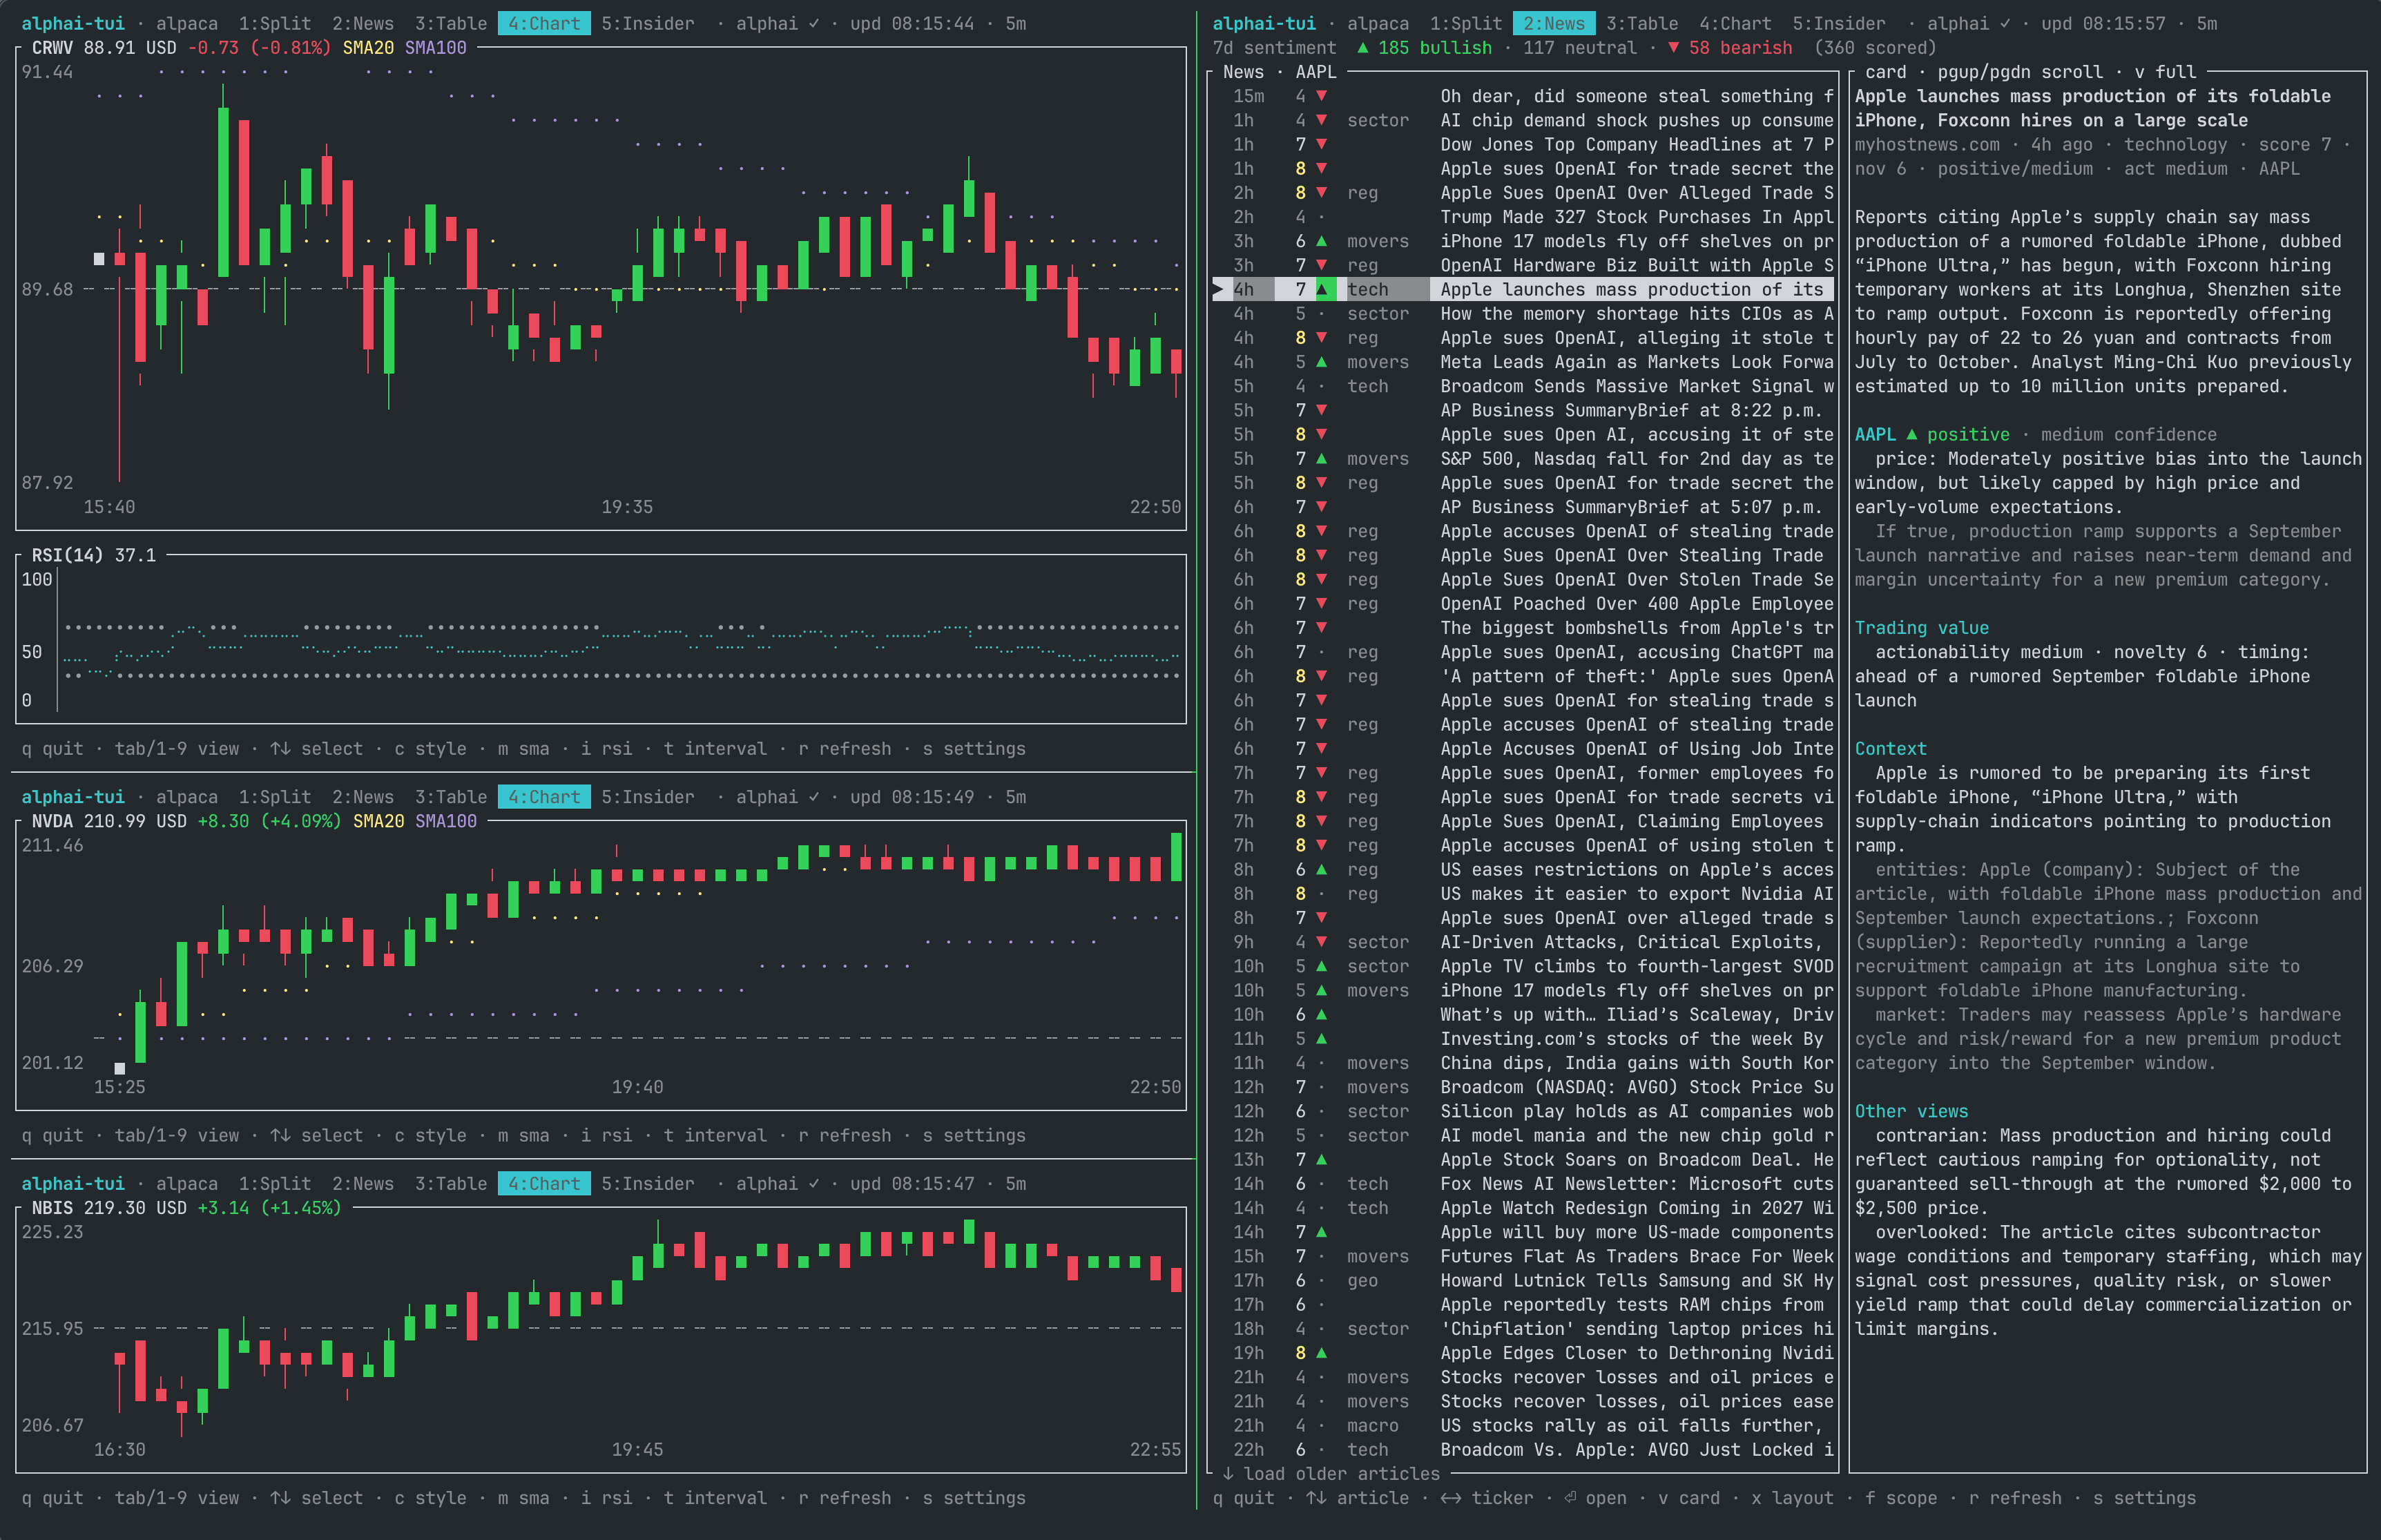The image size is (2381, 1540).
Task: Click the 5m interval in NVDA header
Action: point(1015,797)
